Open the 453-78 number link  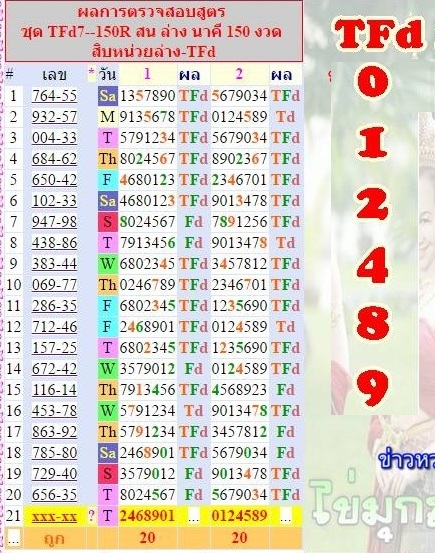click(54, 411)
